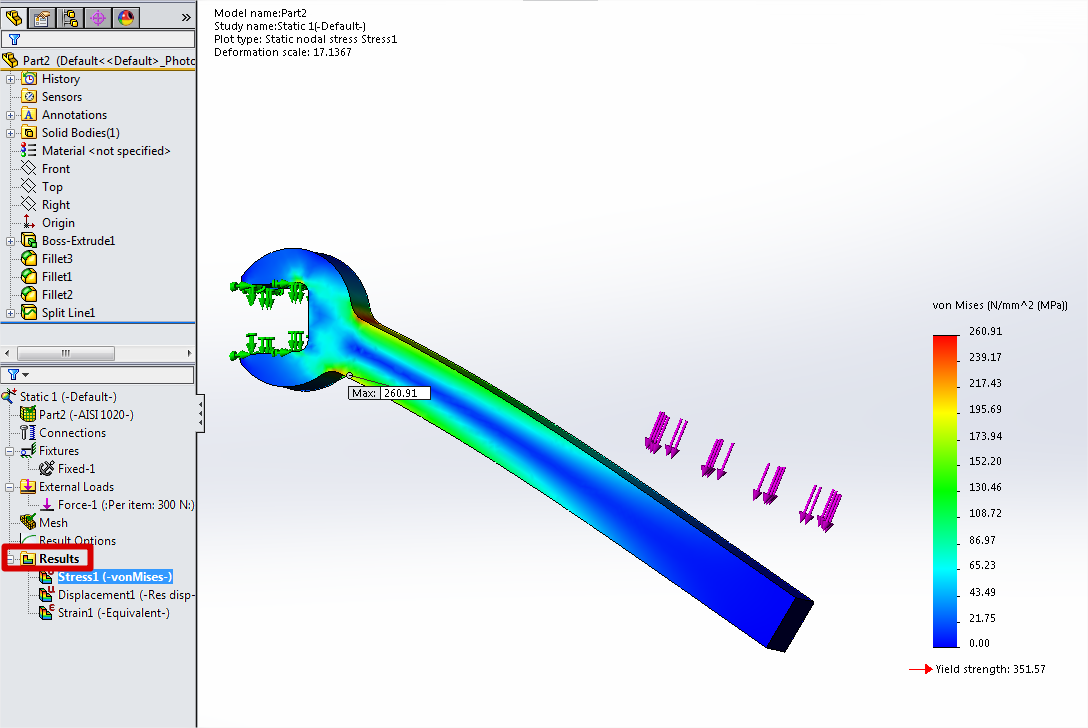This screenshot has width=1088, height=728.
Task: Open the simulation tree filter dropdown
Action: (19, 374)
